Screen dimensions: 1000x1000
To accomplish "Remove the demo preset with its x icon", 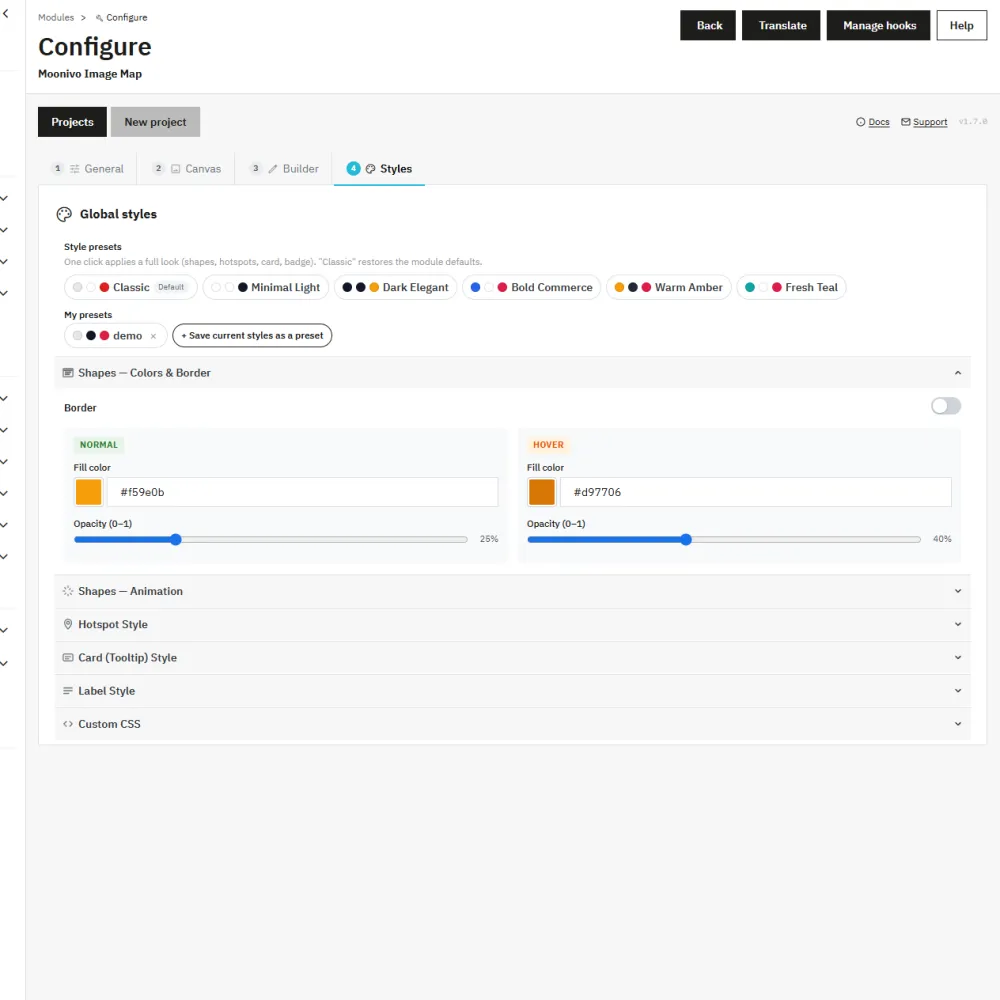I will point(153,336).
